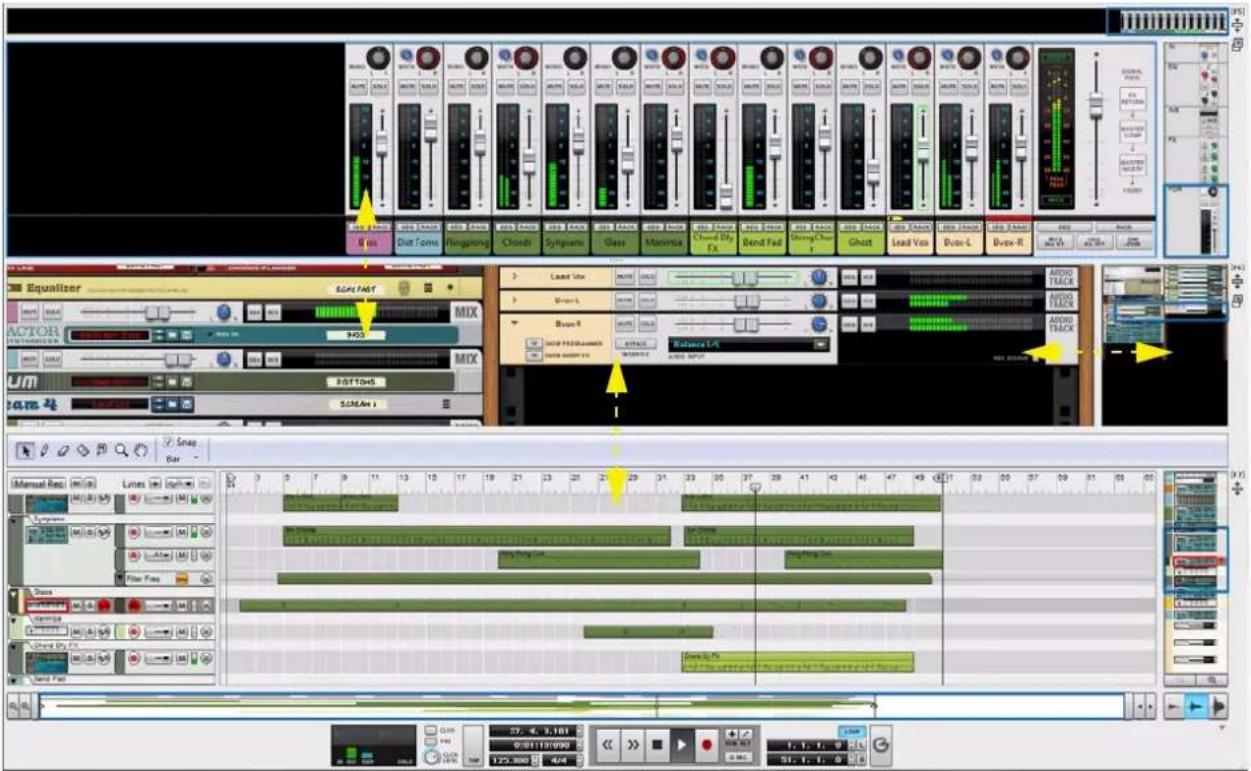Image resolution: width=1251 pixels, height=771 pixels.
Task: Select the Razor tool in the sequencer toolbar
Action: point(82,449)
